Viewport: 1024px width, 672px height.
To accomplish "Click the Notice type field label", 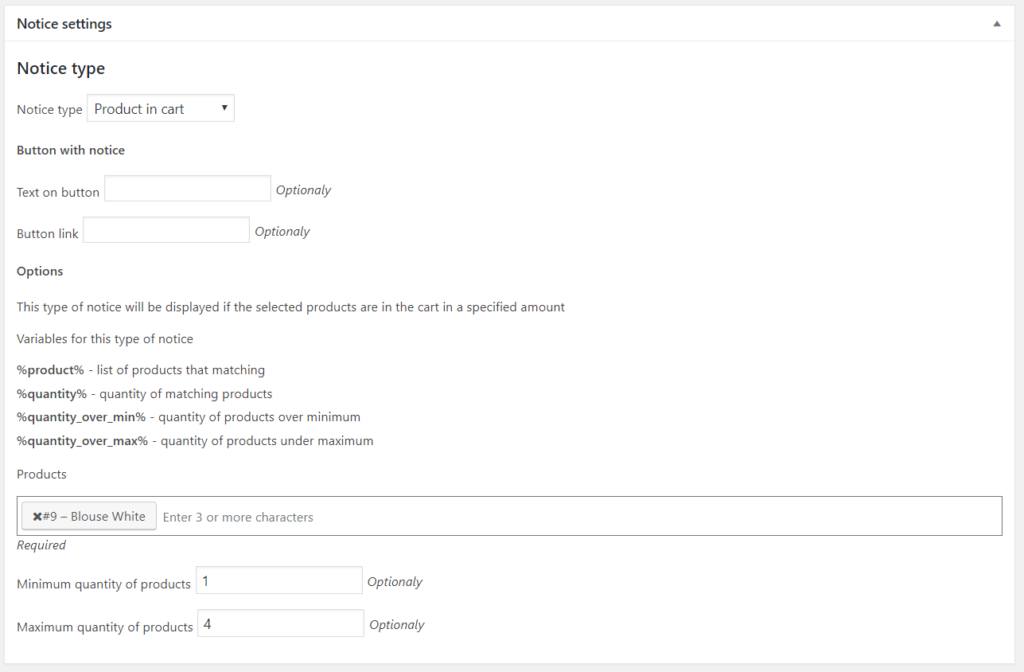I will coord(50,109).
